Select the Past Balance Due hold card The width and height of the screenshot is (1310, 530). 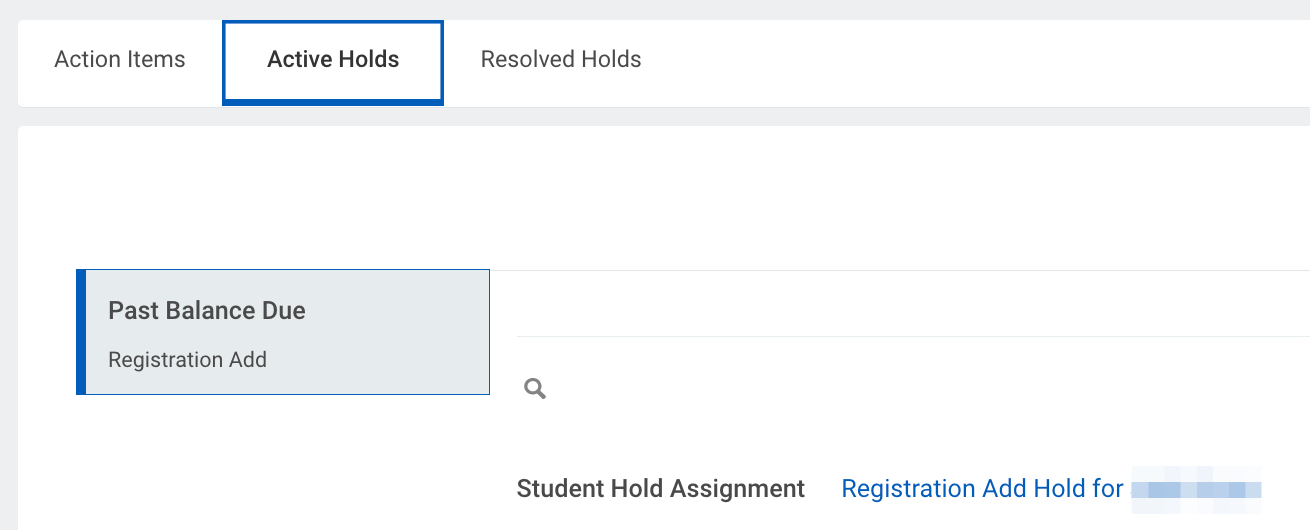click(x=283, y=332)
